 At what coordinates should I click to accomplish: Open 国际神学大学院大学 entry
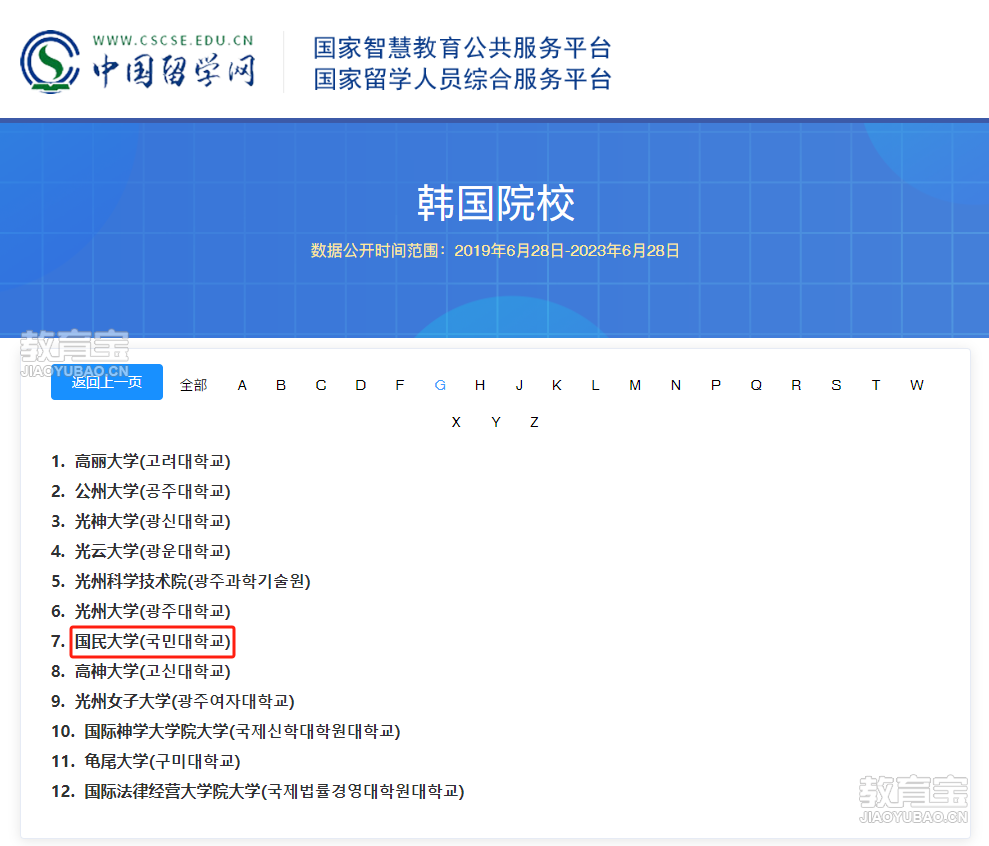point(242,731)
